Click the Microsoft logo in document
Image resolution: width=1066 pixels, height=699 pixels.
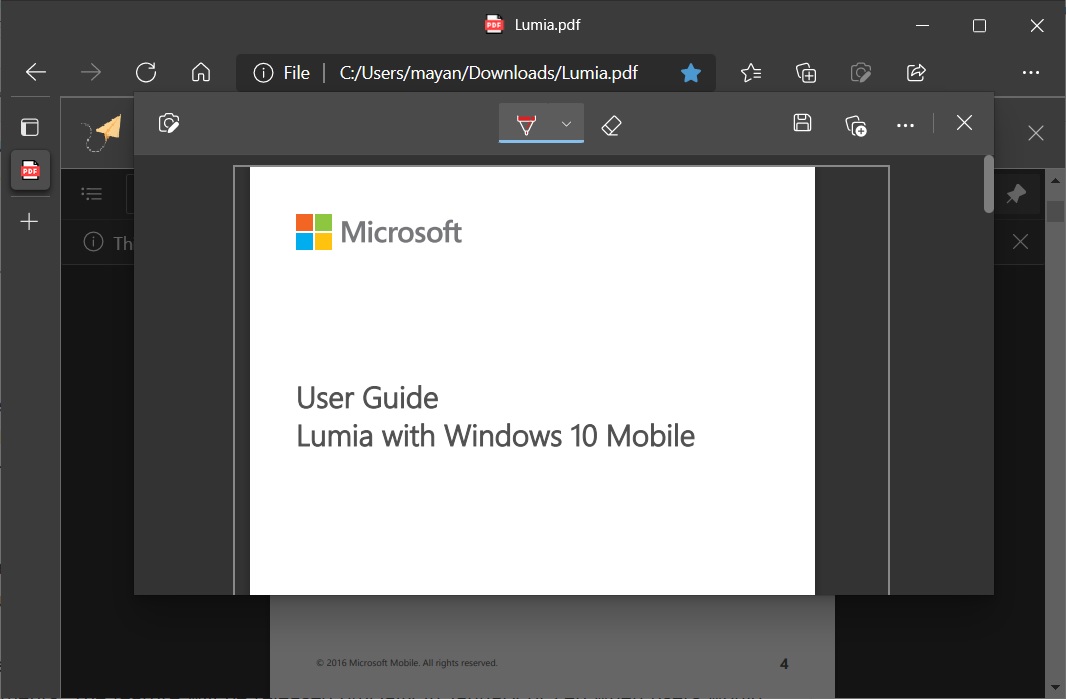pos(379,232)
